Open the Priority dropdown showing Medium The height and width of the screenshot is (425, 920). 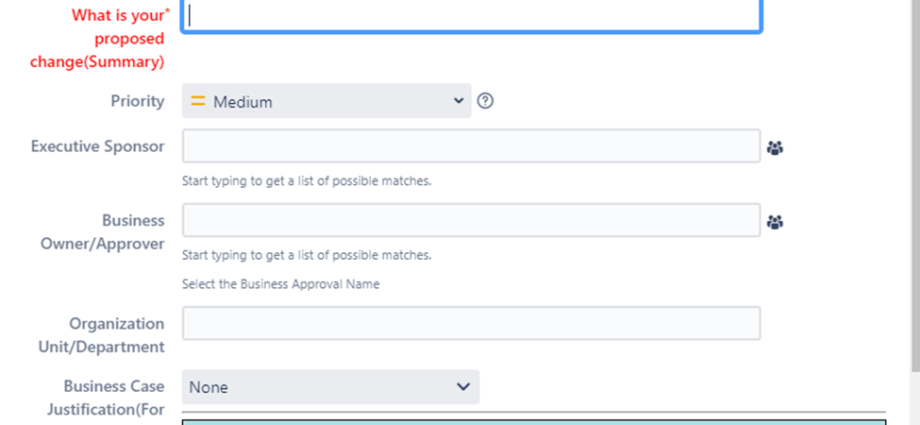tap(326, 101)
